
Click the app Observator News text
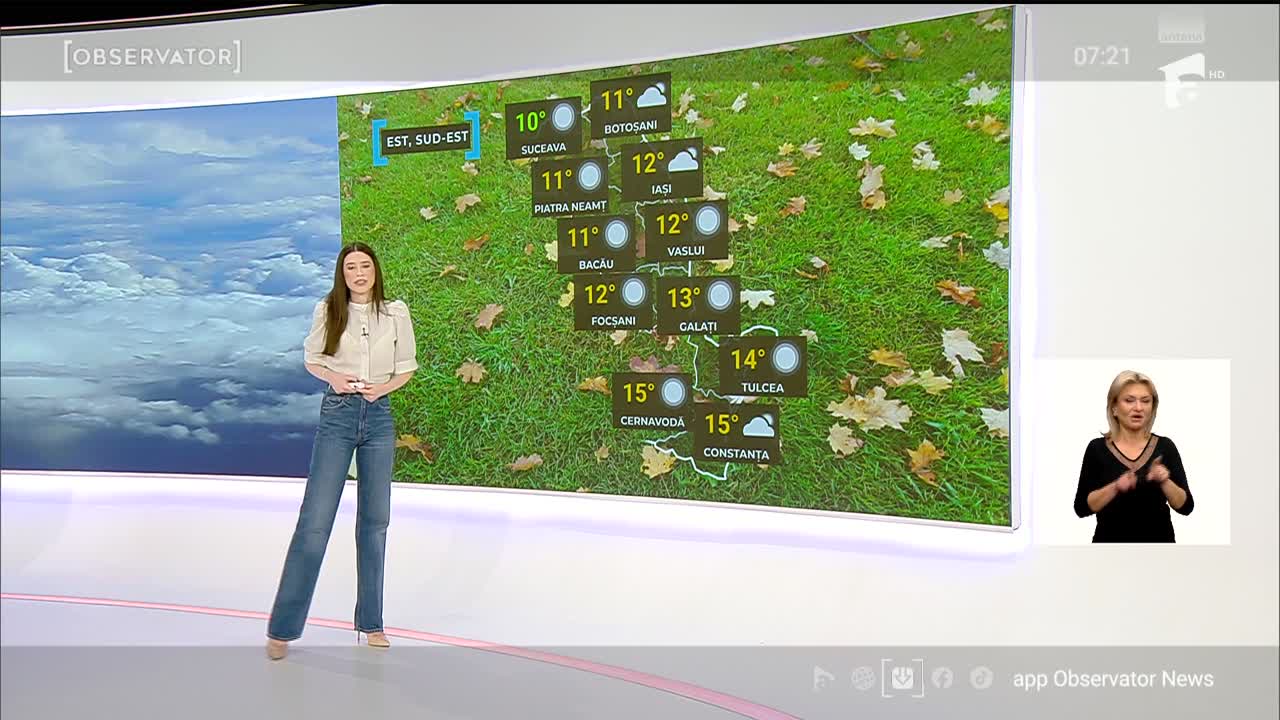(1112, 679)
